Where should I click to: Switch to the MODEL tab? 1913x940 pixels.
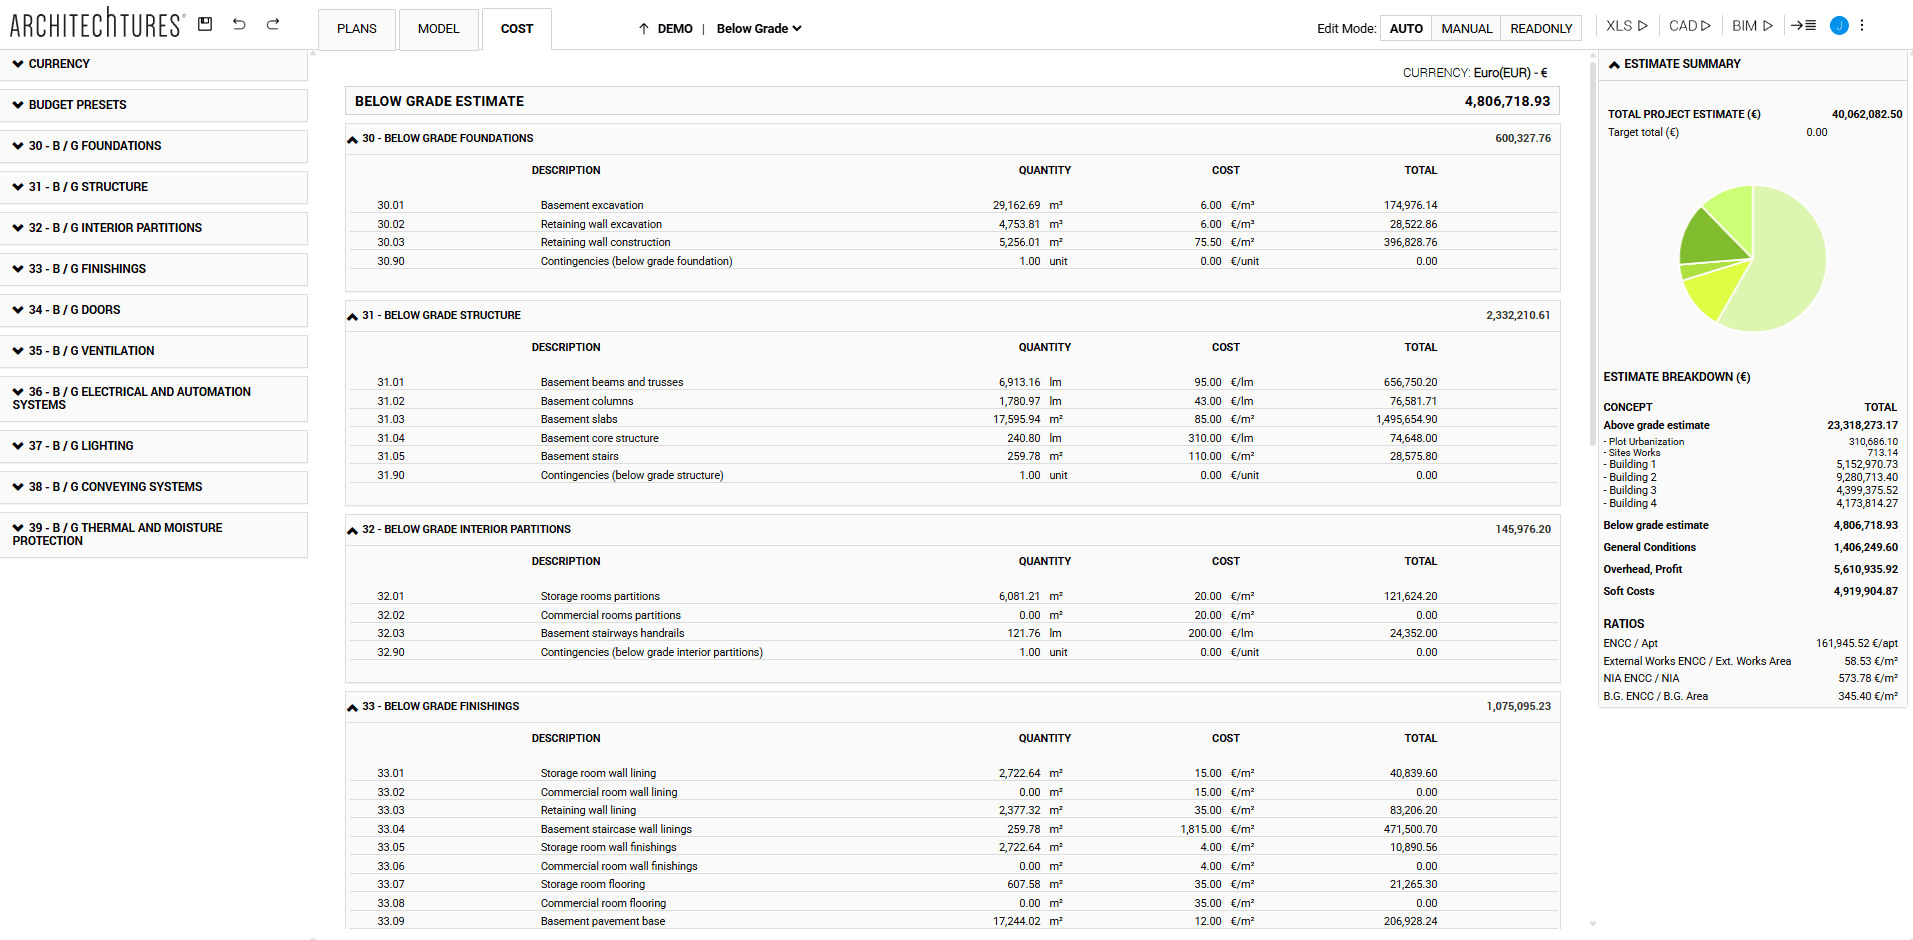pos(438,28)
